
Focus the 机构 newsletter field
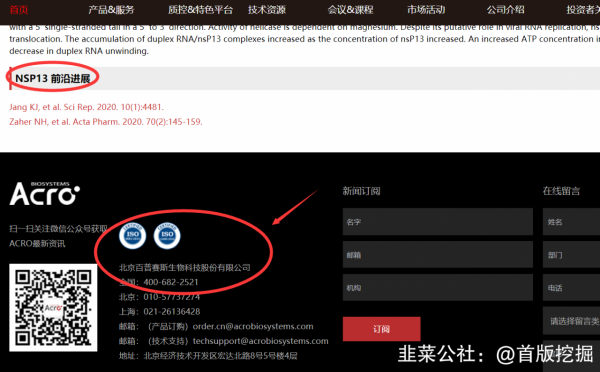tap(438, 287)
